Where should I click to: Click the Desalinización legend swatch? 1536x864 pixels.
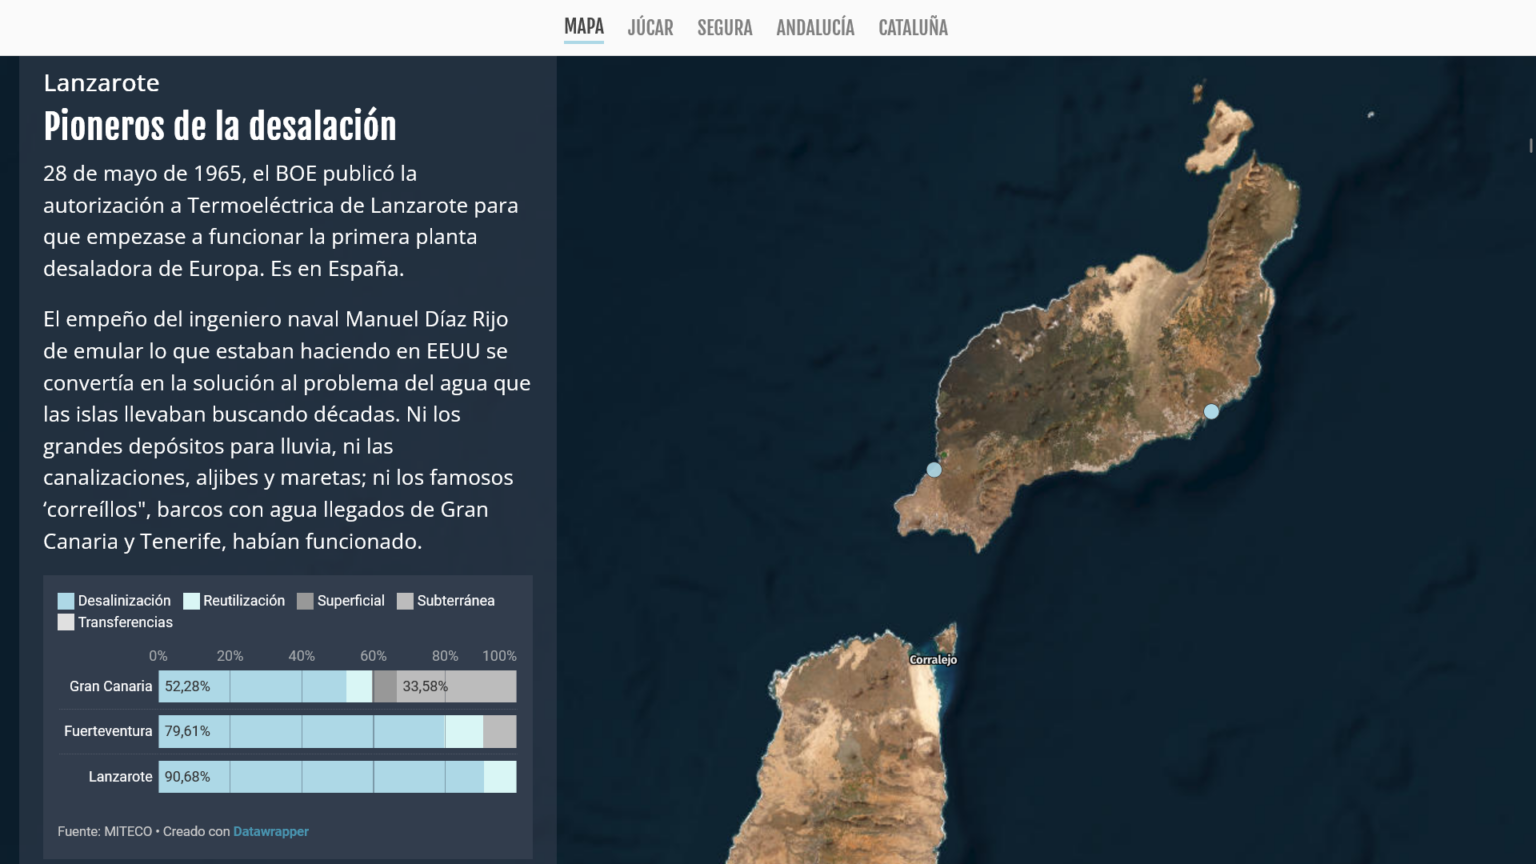[x=66, y=601]
